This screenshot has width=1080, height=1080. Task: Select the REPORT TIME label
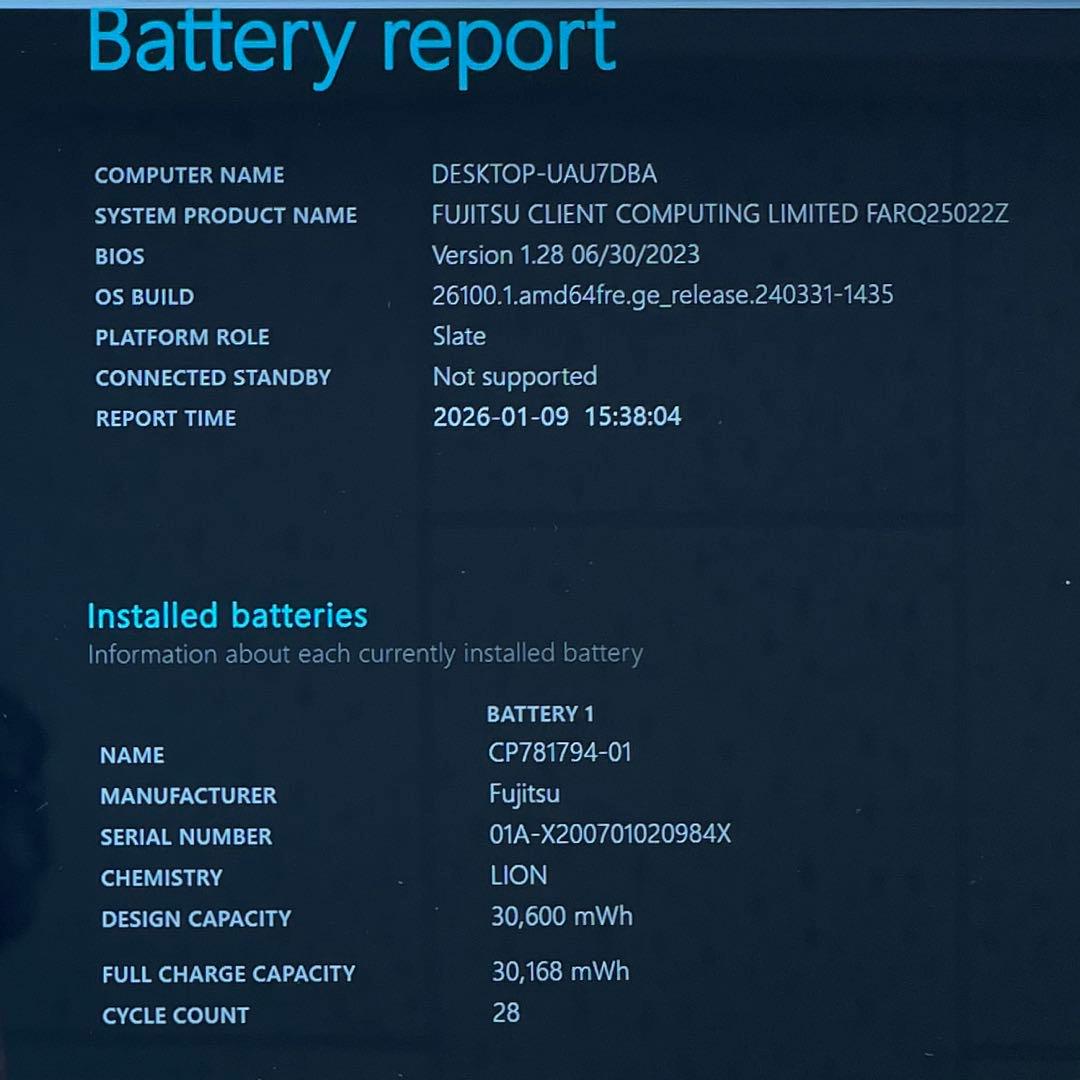tap(166, 418)
